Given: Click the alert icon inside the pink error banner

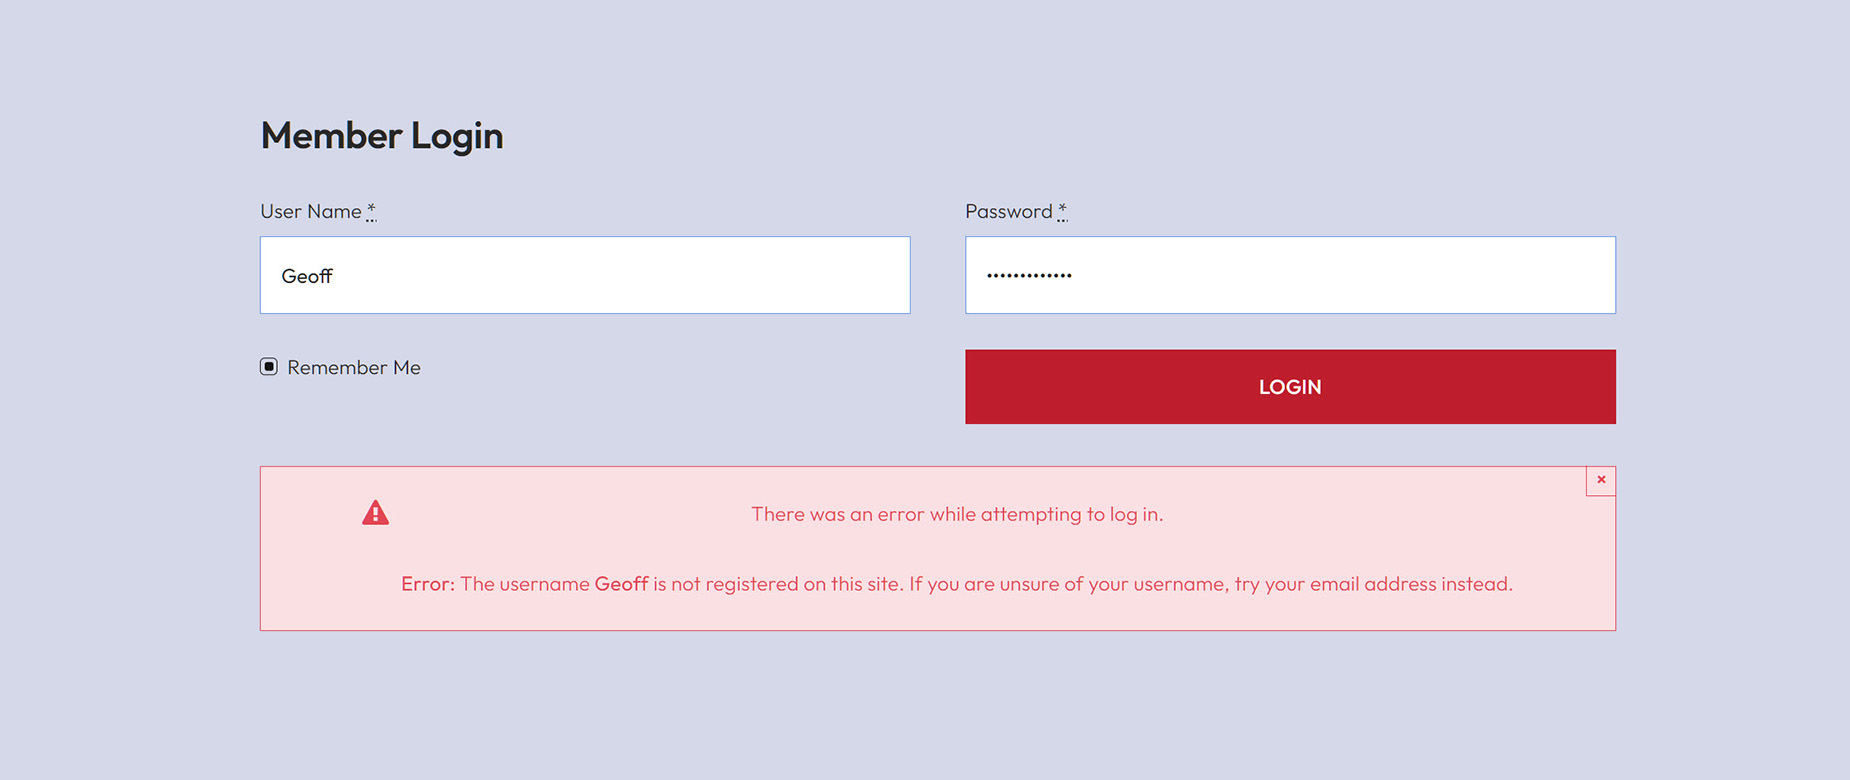Looking at the screenshot, I should click(375, 512).
